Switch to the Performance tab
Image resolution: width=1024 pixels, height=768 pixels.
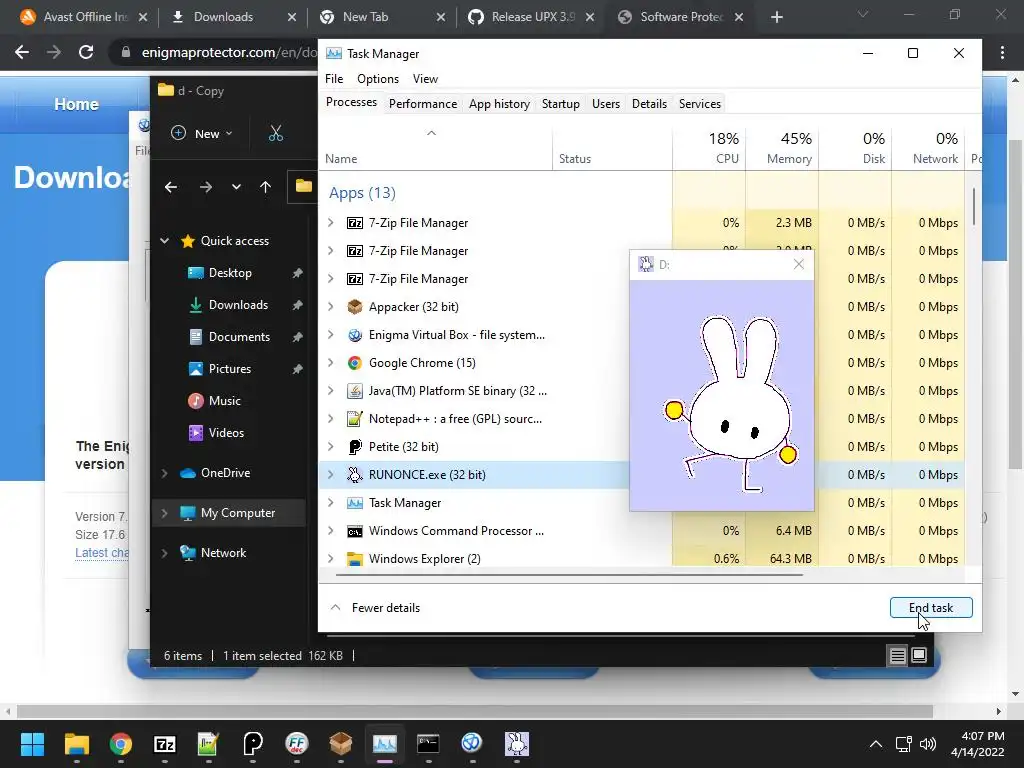(x=423, y=104)
